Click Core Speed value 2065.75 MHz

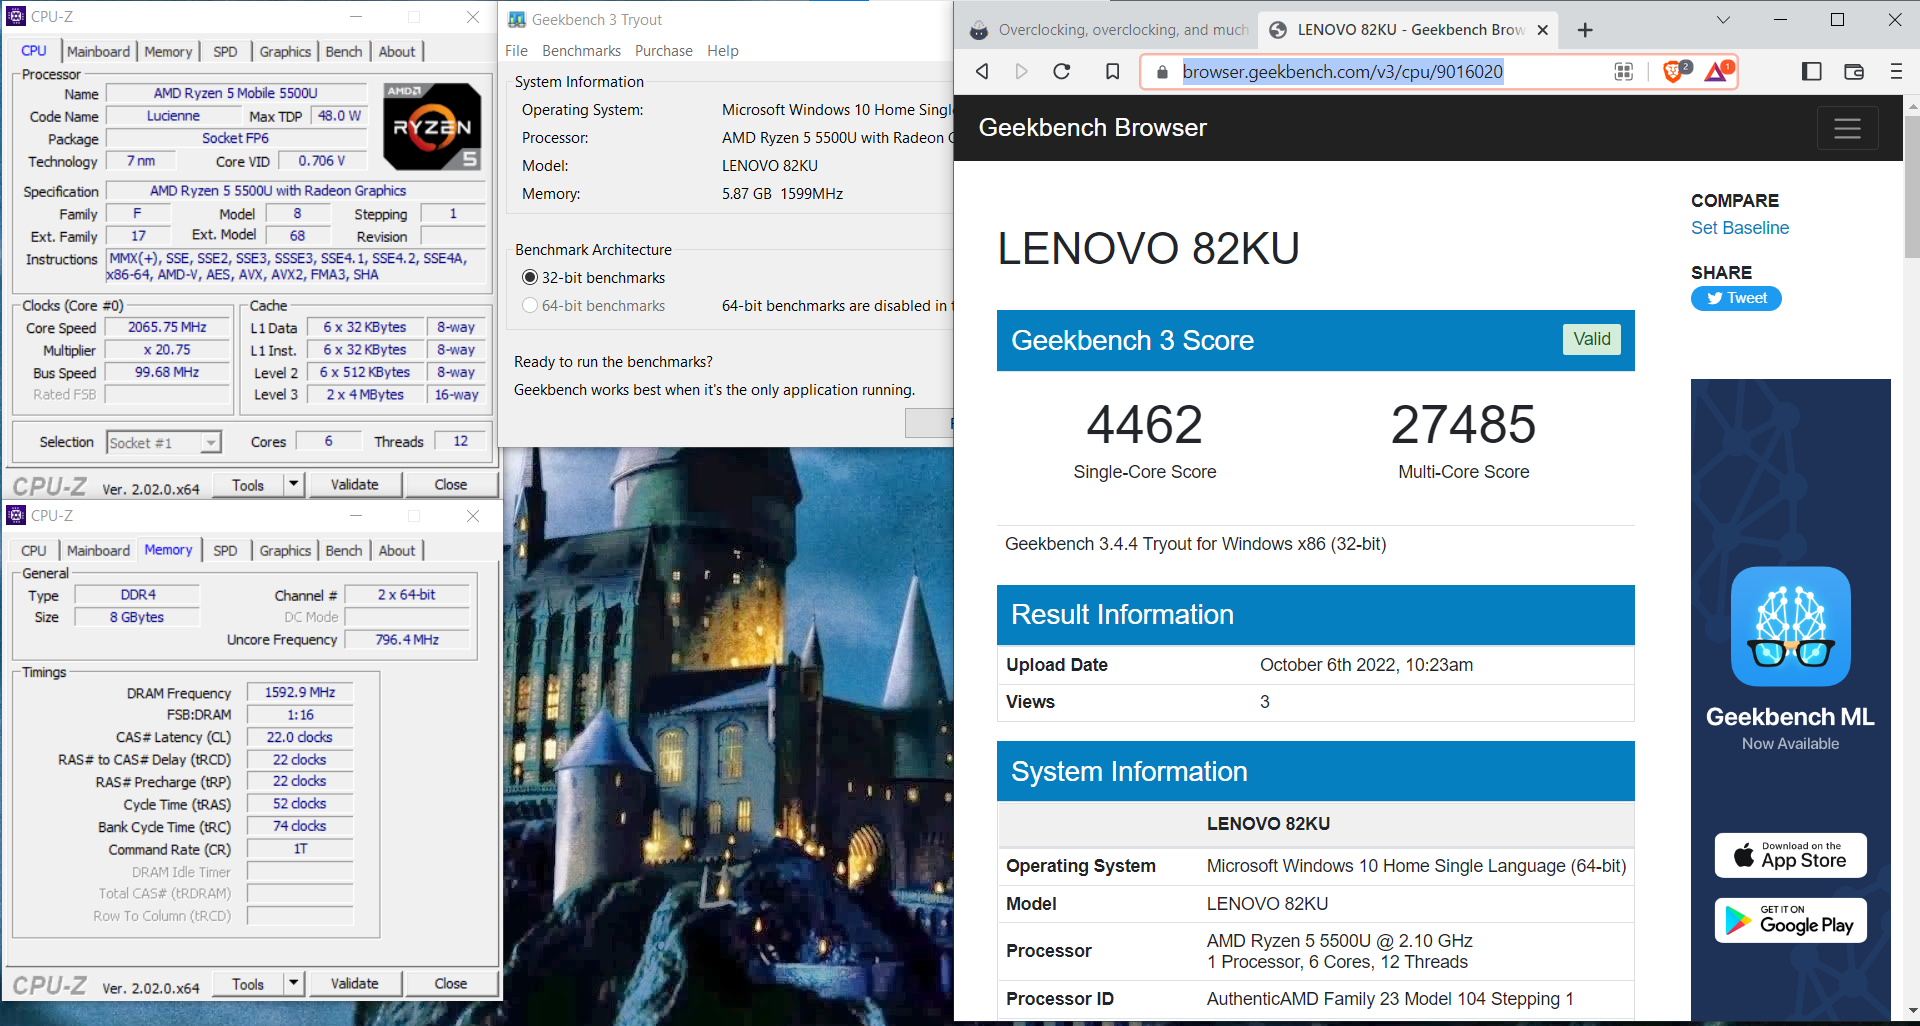coord(167,327)
